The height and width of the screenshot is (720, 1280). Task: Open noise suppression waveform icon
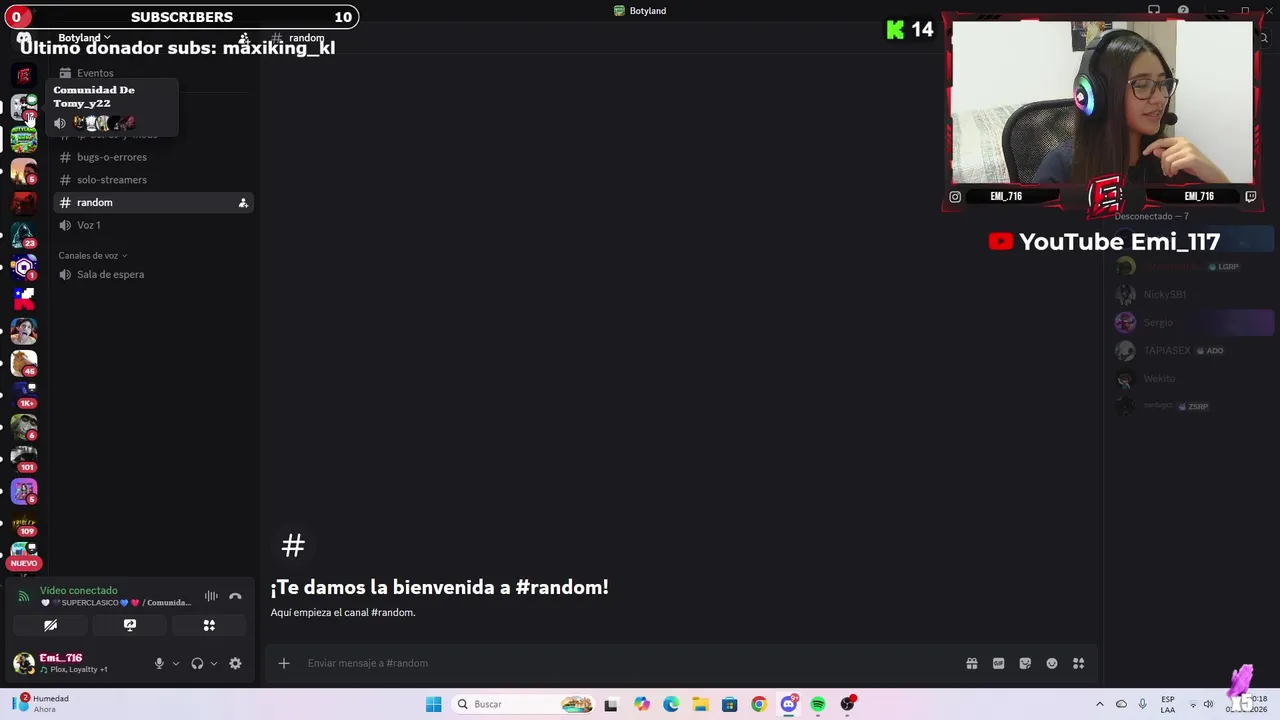coord(211,597)
